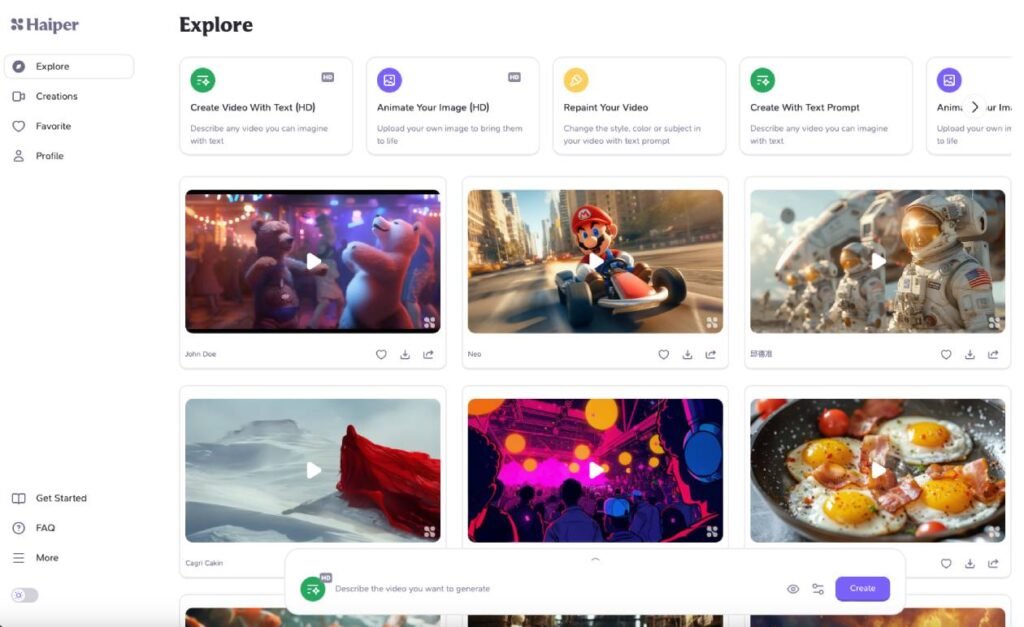
Task: Click the HD text-to-video mode icon in prompt bar
Action: (313, 588)
